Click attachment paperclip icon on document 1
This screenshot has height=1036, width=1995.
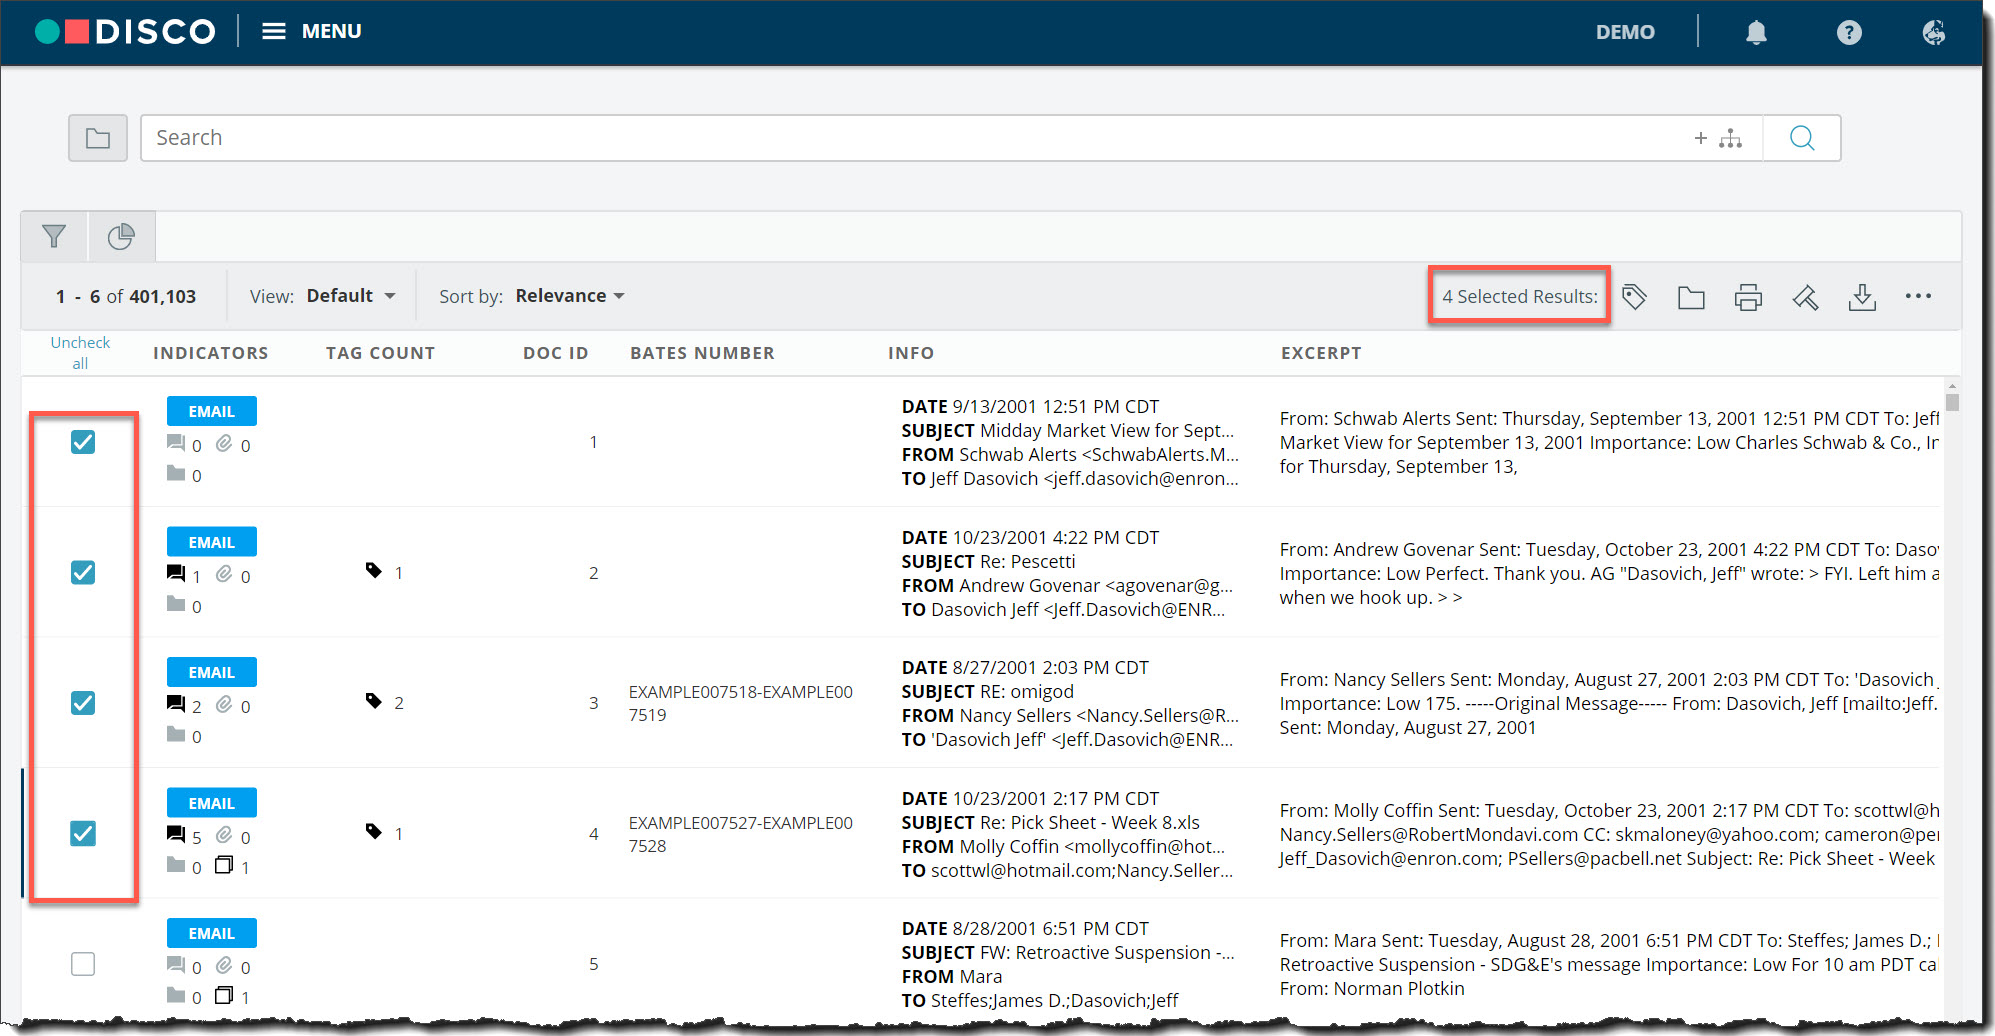click(x=224, y=443)
